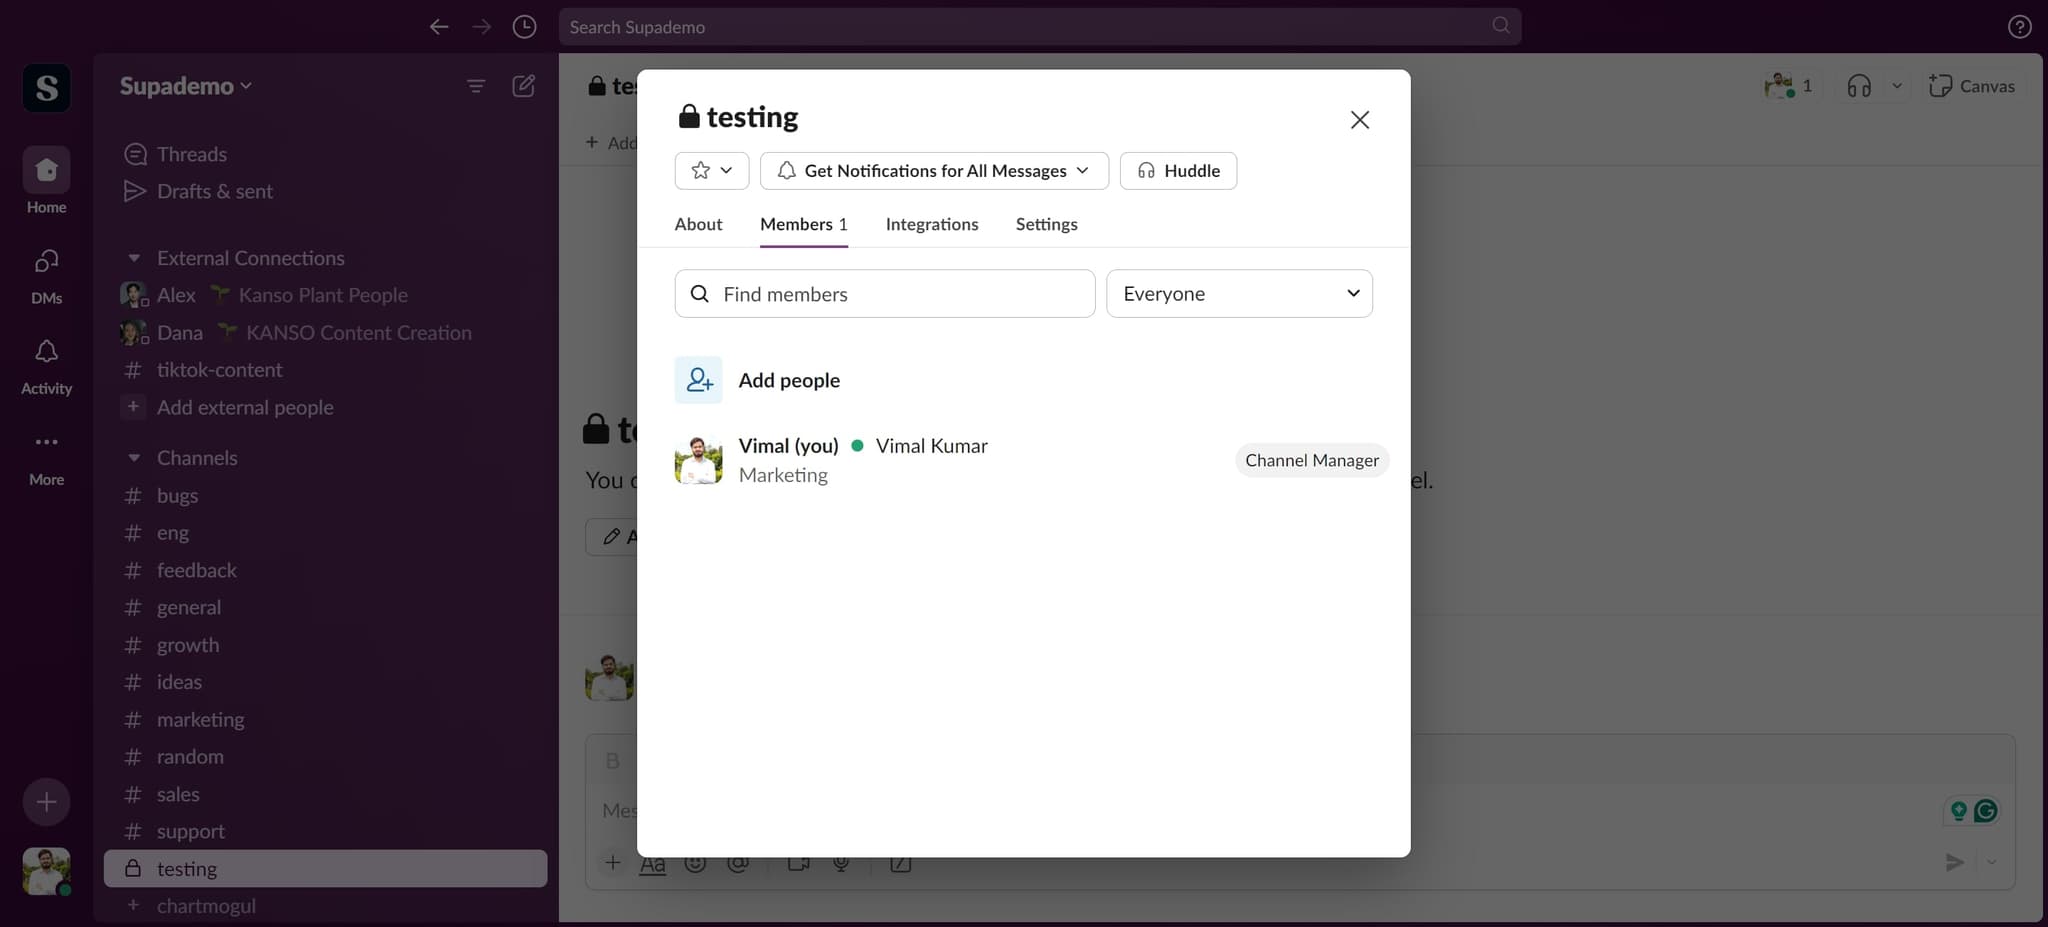
Task: Collapse the Channels section
Action: coord(134,458)
